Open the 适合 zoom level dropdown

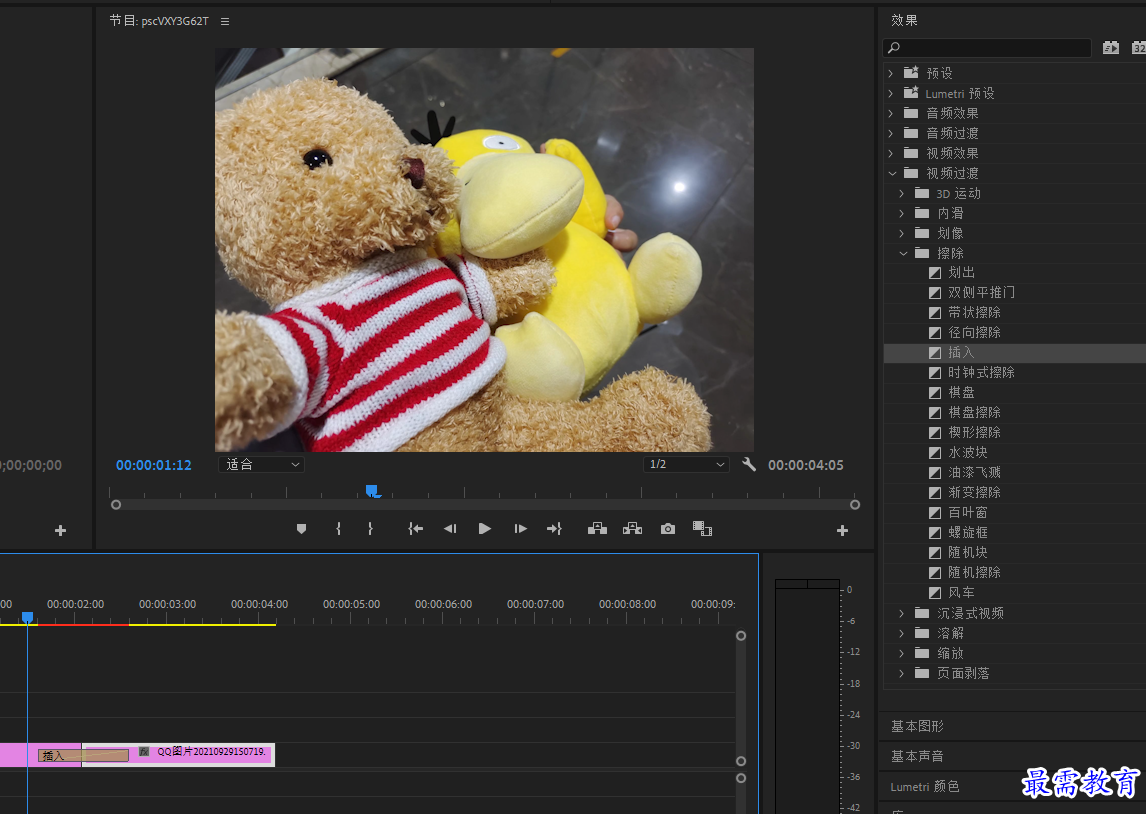(262, 464)
